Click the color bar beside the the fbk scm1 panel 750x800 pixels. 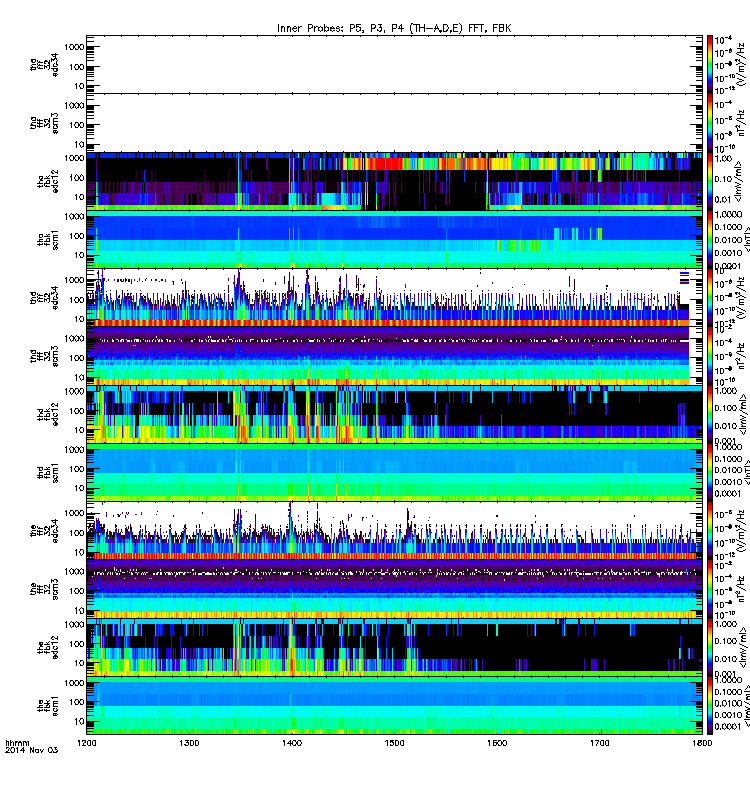coord(710,706)
